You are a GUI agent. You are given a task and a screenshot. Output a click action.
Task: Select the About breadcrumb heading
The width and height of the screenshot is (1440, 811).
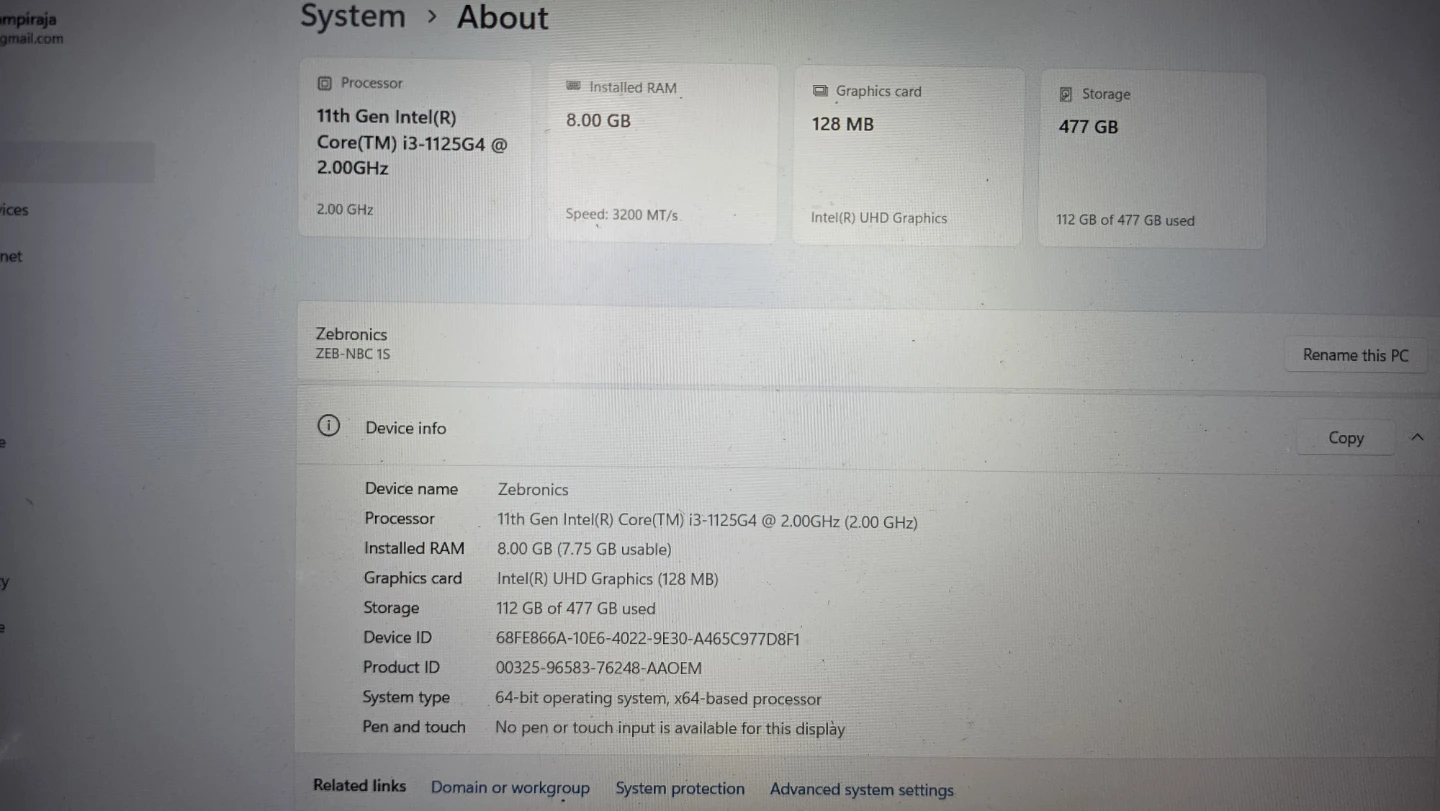pyautogui.click(x=503, y=18)
